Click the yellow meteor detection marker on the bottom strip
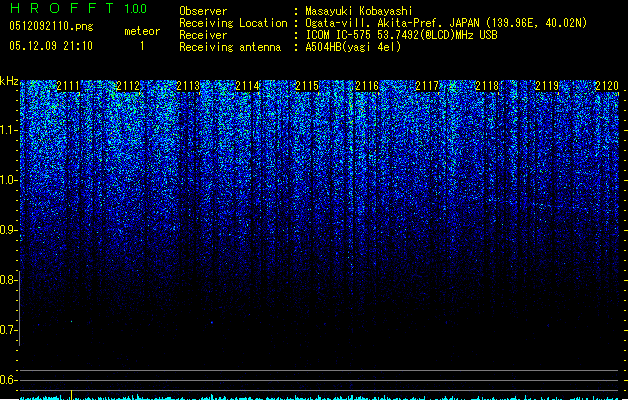 (x=71, y=395)
